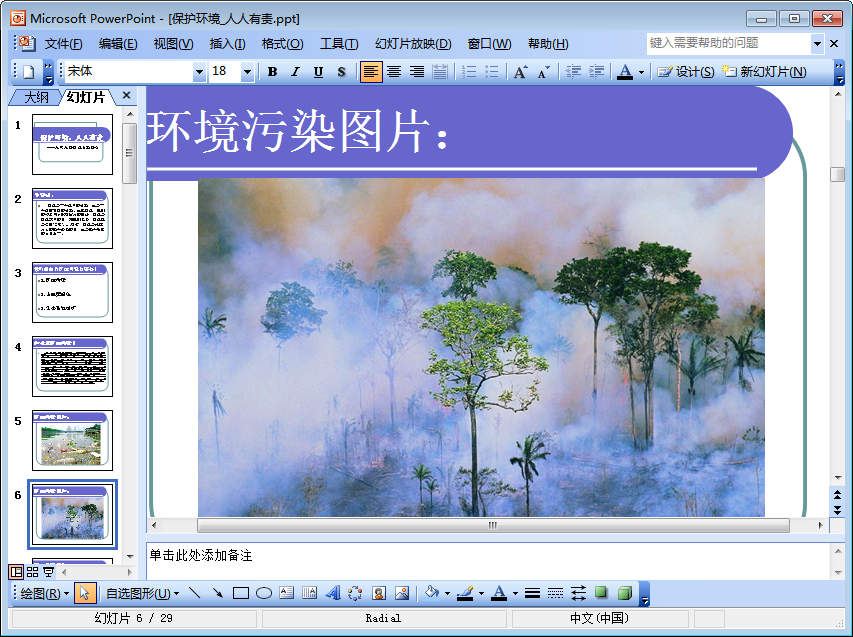The height and width of the screenshot is (637, 853).
Task: Open formatting toolbar font color dropdown arrow
Action: coord(641,72)
